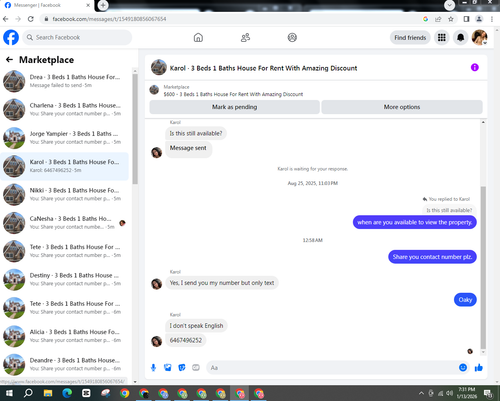The image size is (500, 401).
Task: Open Nikki conversation in list
Action: click(64, 194)
